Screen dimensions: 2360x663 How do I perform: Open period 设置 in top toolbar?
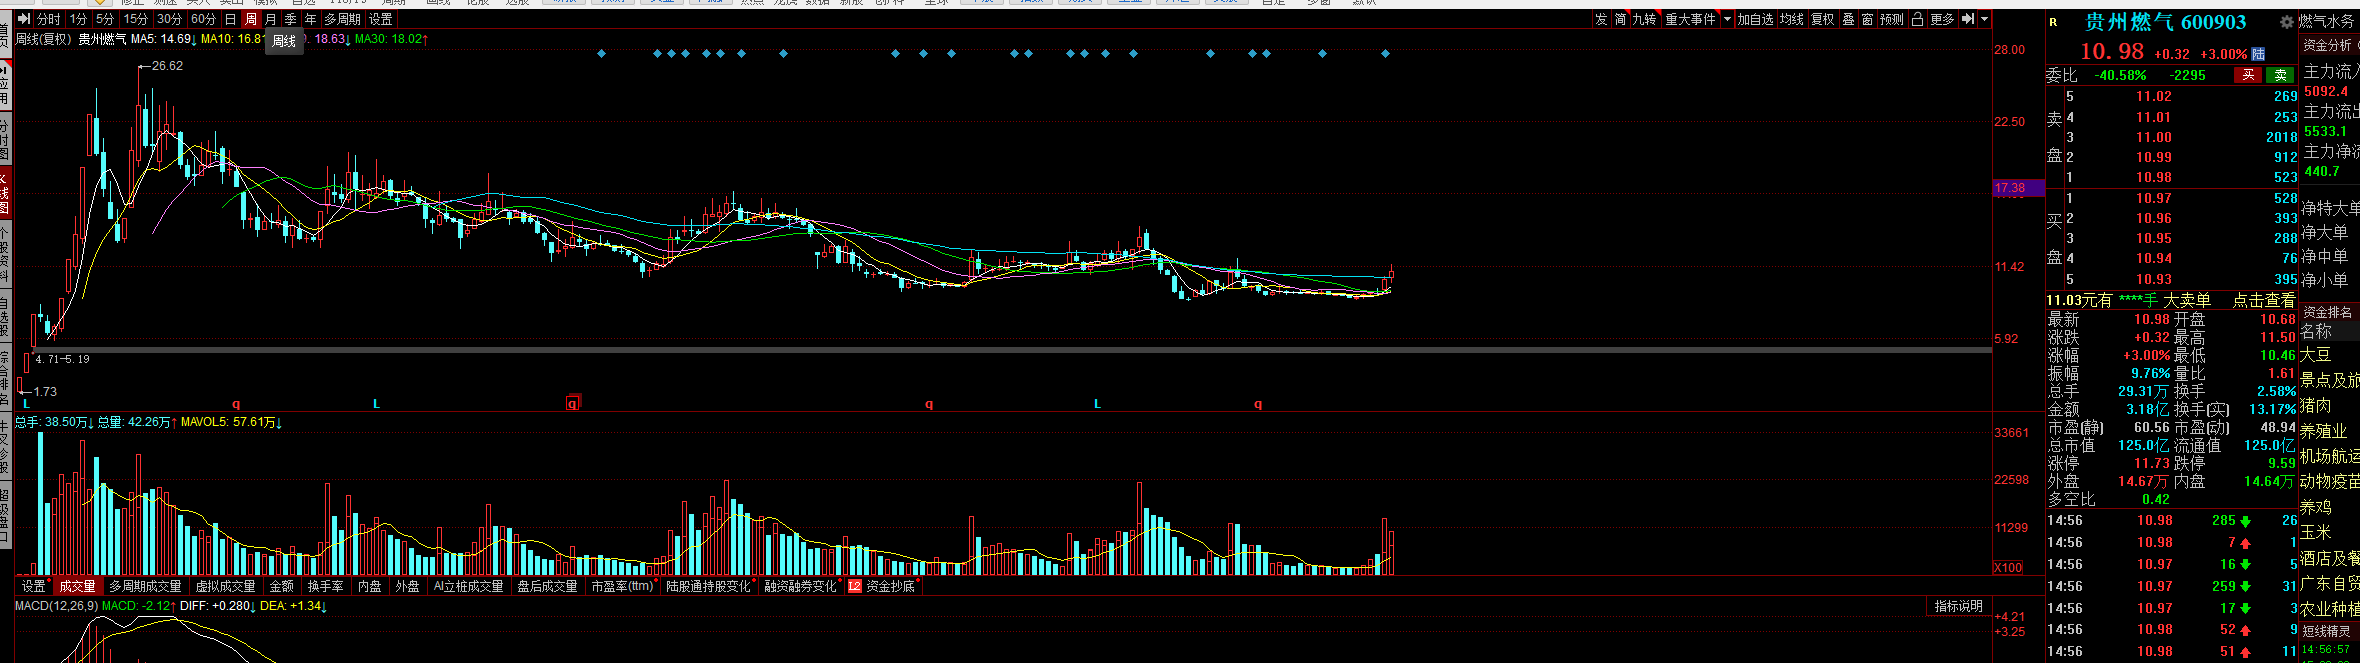tap(380, 19)
